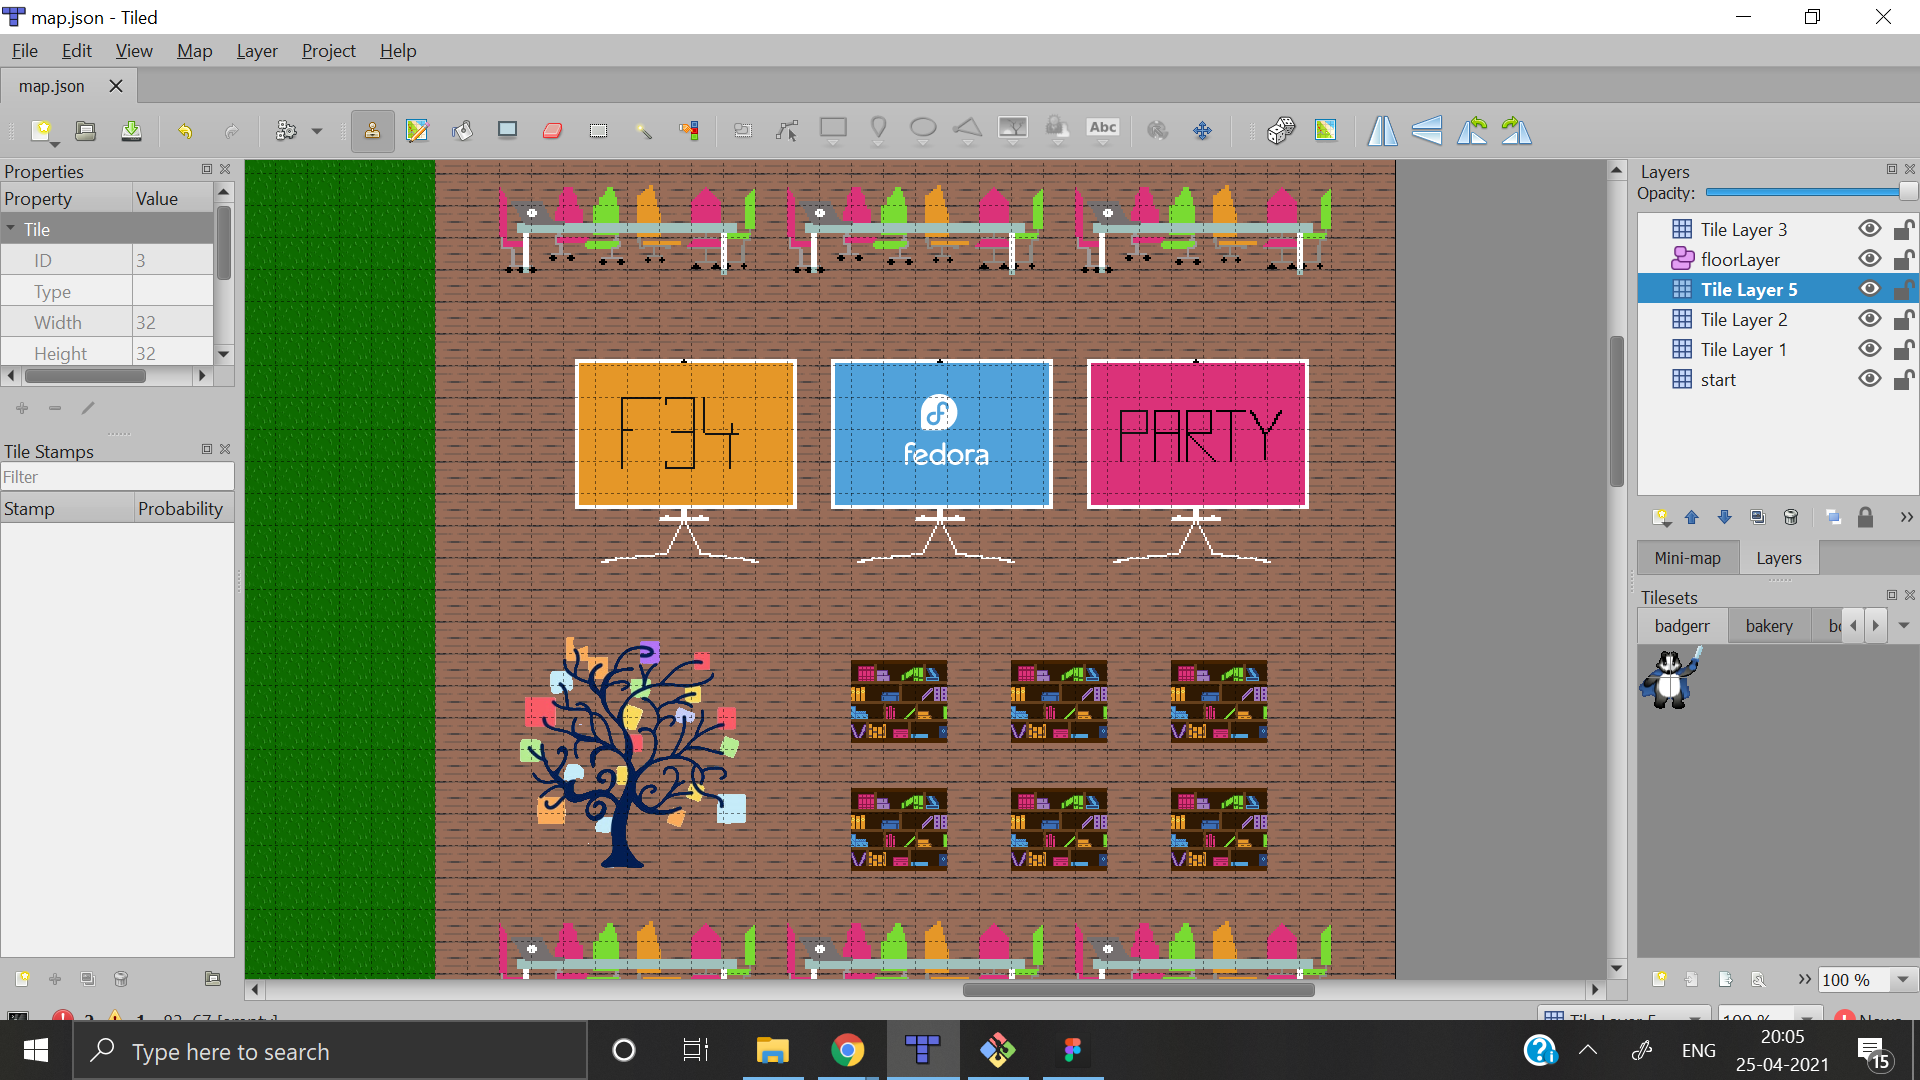Select the Insert Polygon tool
The height and width of the screenshot is (1080, 1920).
968,131
